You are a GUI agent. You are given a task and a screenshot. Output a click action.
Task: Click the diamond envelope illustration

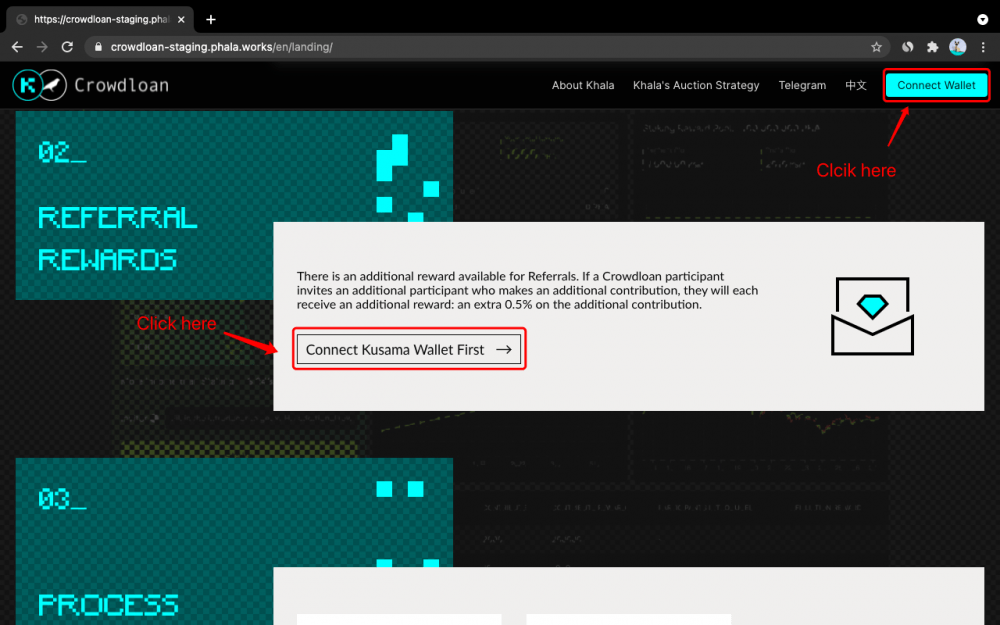coord(872,316)
